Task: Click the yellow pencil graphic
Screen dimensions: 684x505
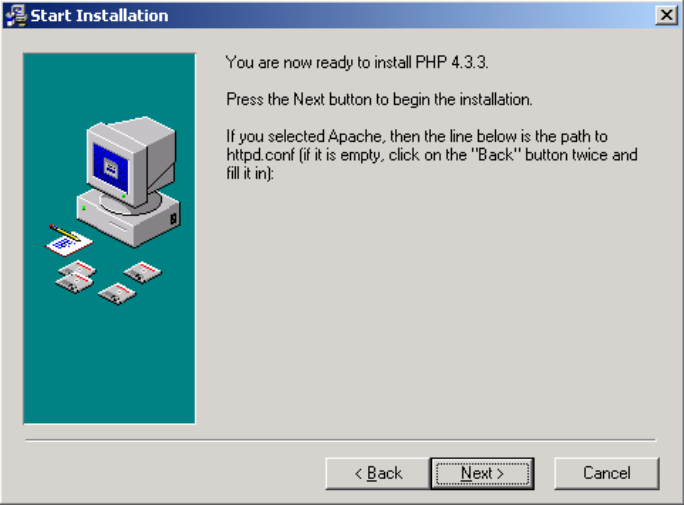Action: pyautogui.click(x=65, y=232)
